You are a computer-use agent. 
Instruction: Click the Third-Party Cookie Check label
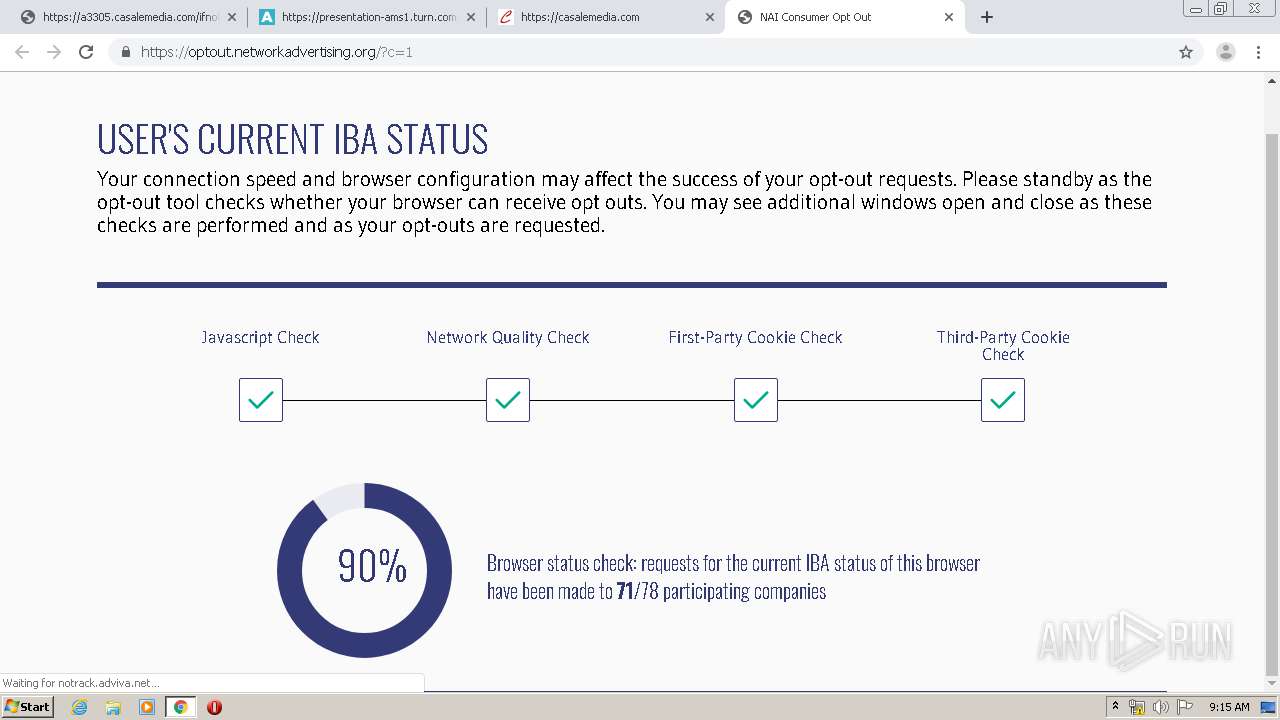pyautogui.click(x=1003, y=345)
